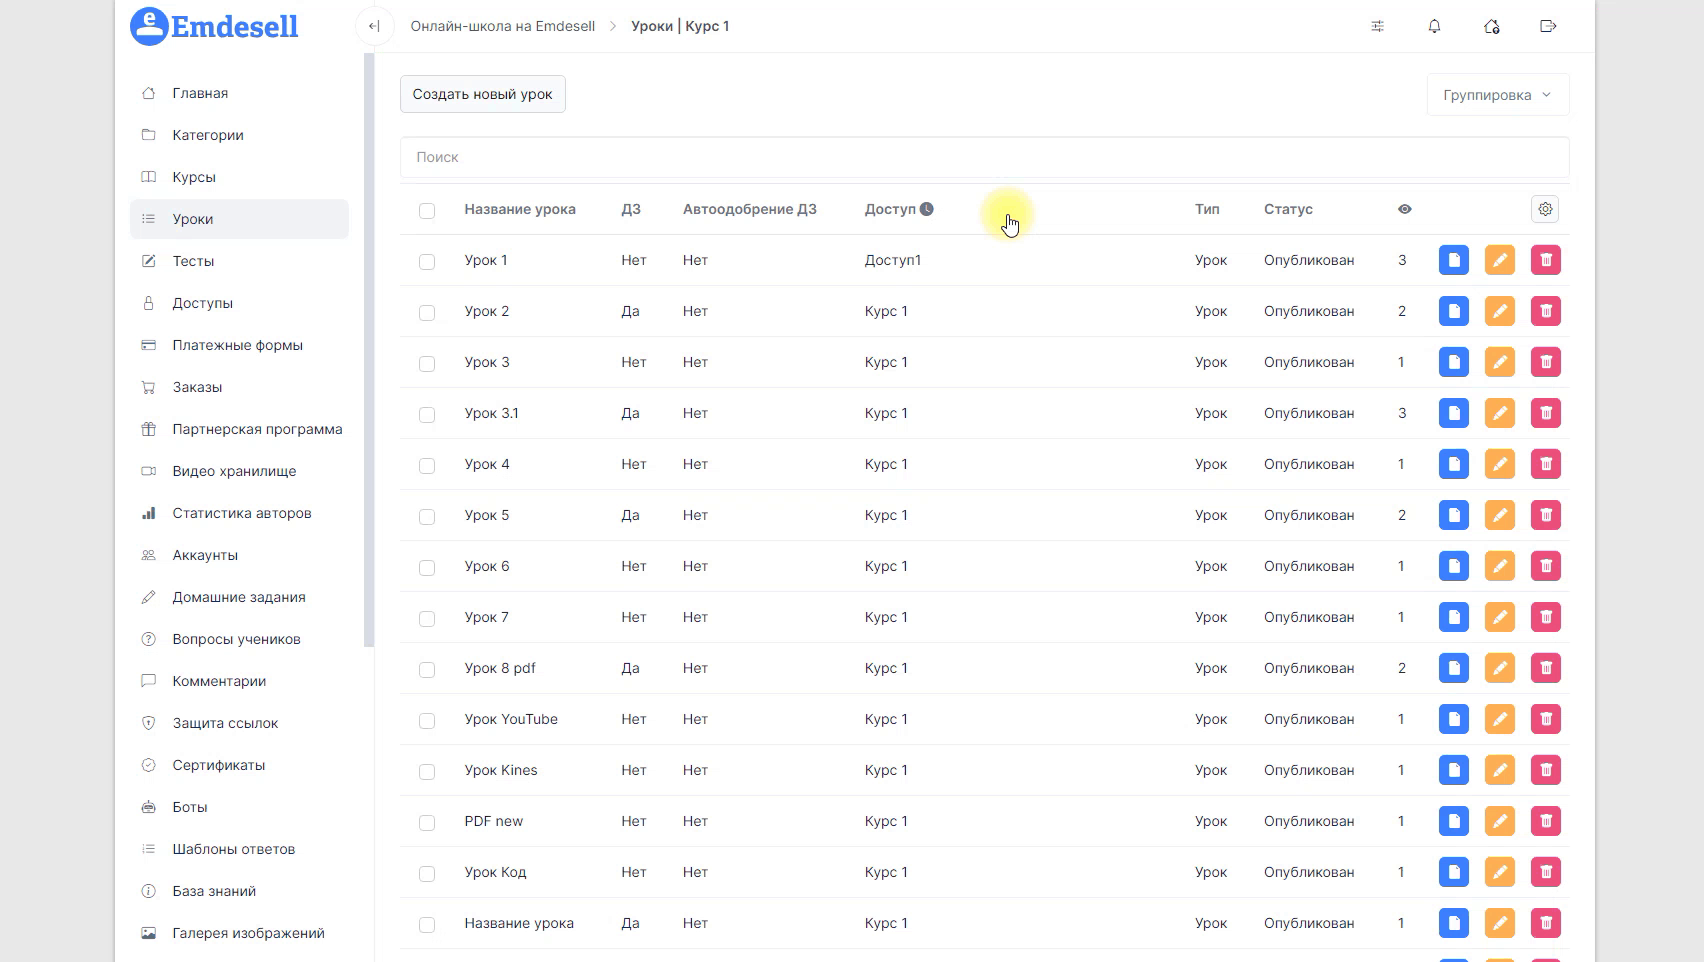1704x962 pixels.
Task: Click the logout icon in header
Action: point(1548,26)
